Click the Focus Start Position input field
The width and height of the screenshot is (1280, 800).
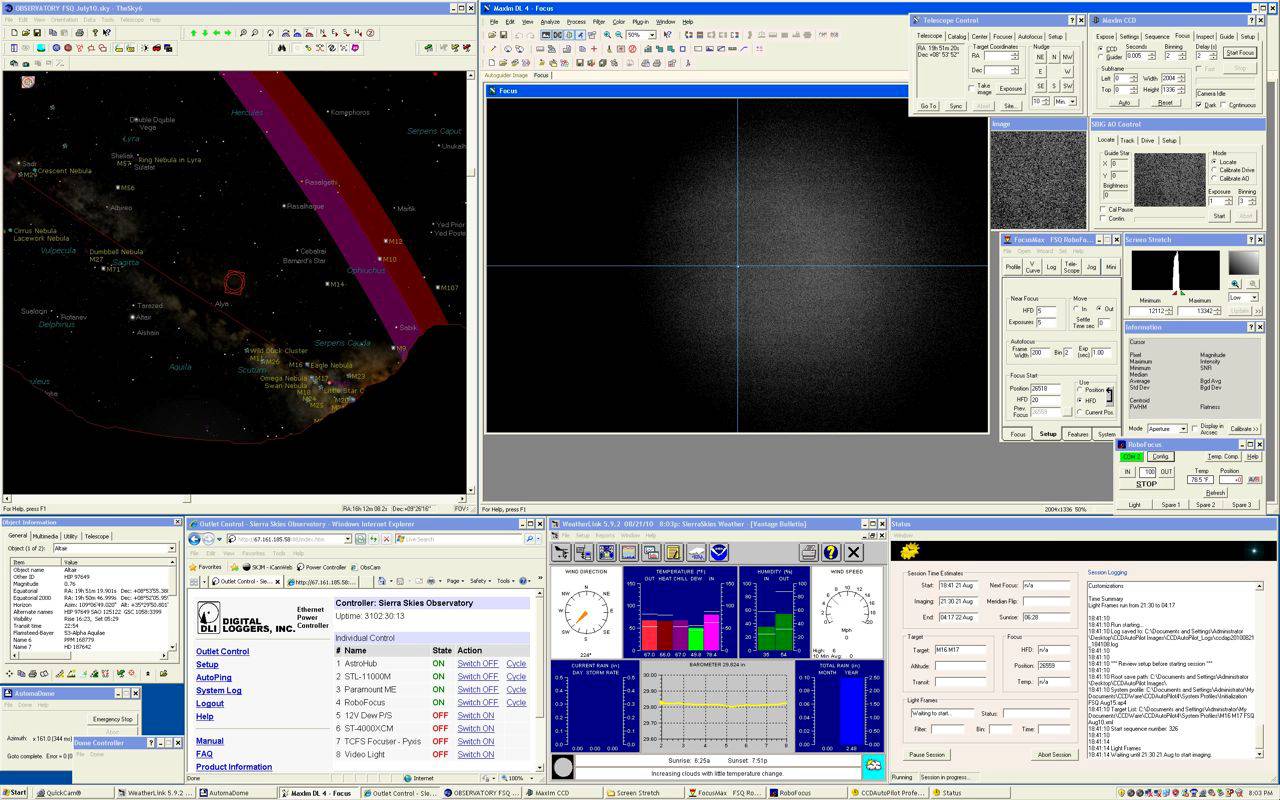coord(1045,389)
